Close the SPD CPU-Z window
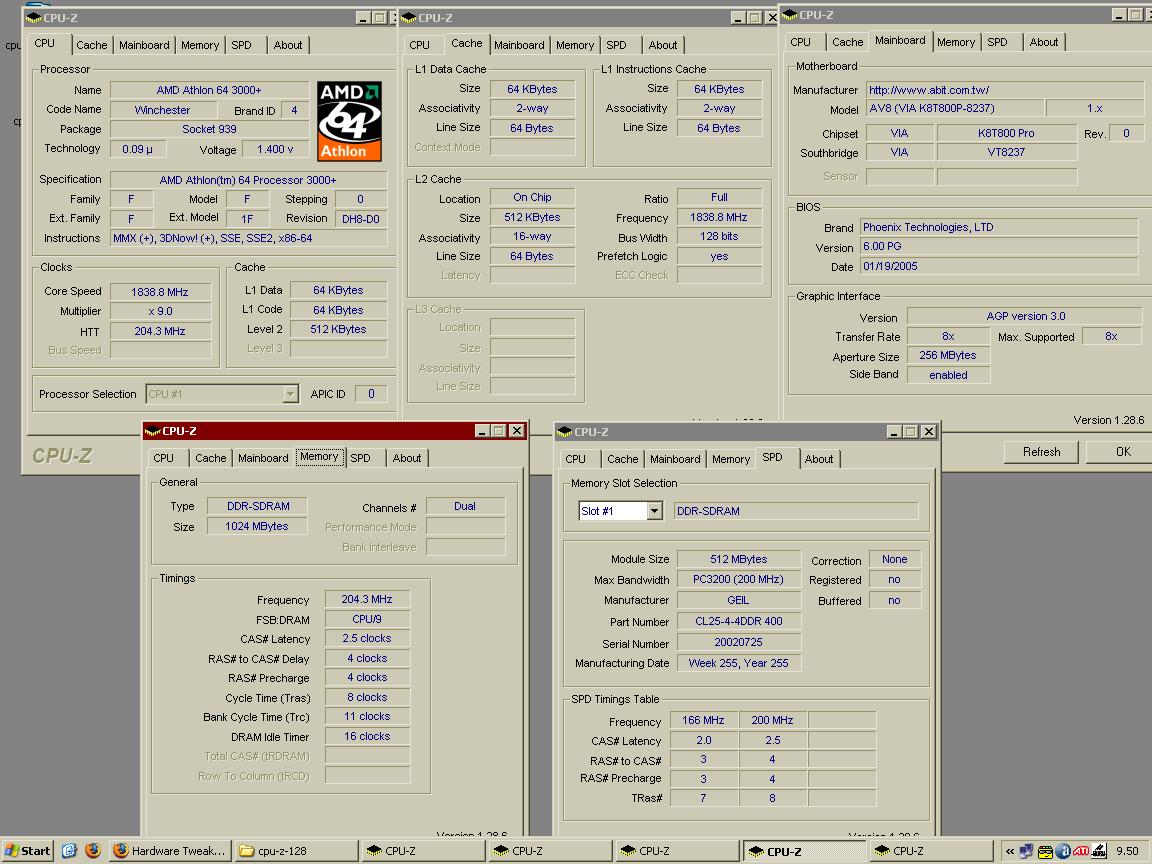Viewport: 1152px width, 864px height. tap(929, 432)
